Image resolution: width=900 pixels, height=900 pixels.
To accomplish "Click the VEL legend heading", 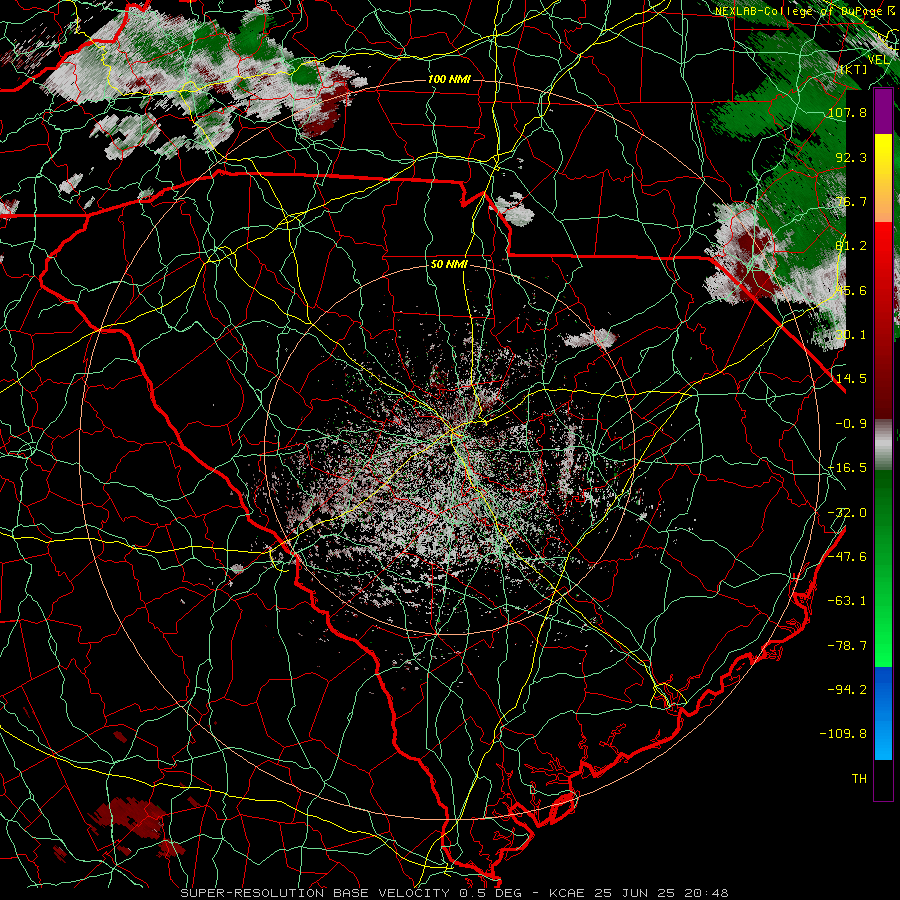I will (879, 60).
